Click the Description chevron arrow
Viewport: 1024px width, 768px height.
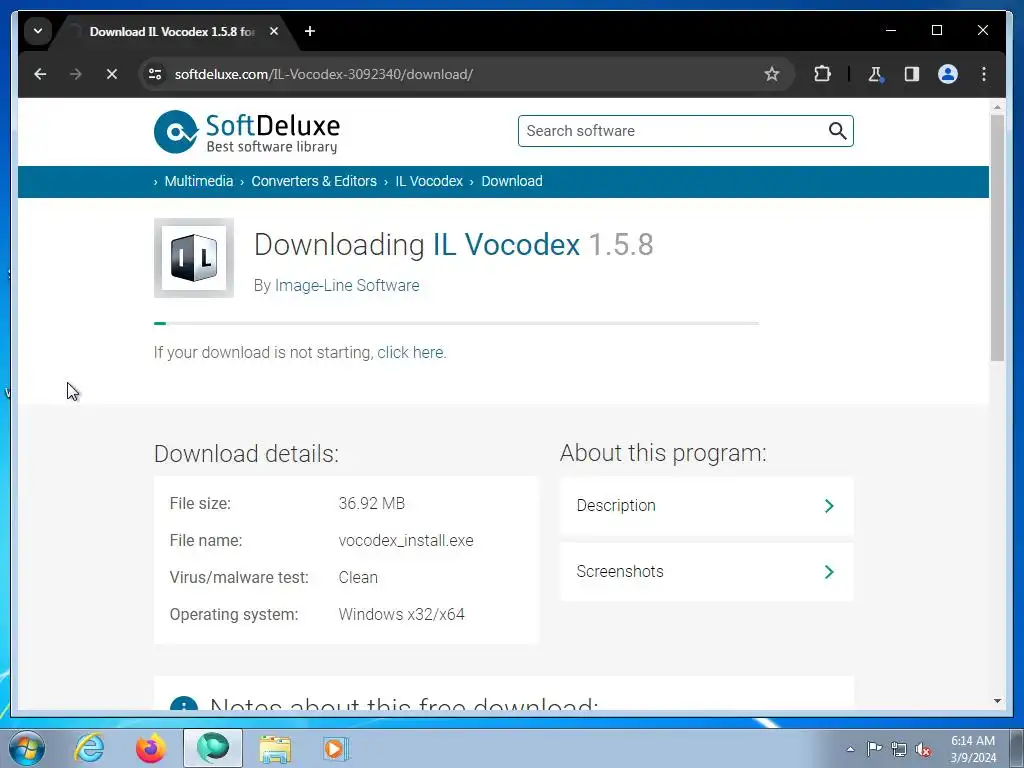point(829,506)
